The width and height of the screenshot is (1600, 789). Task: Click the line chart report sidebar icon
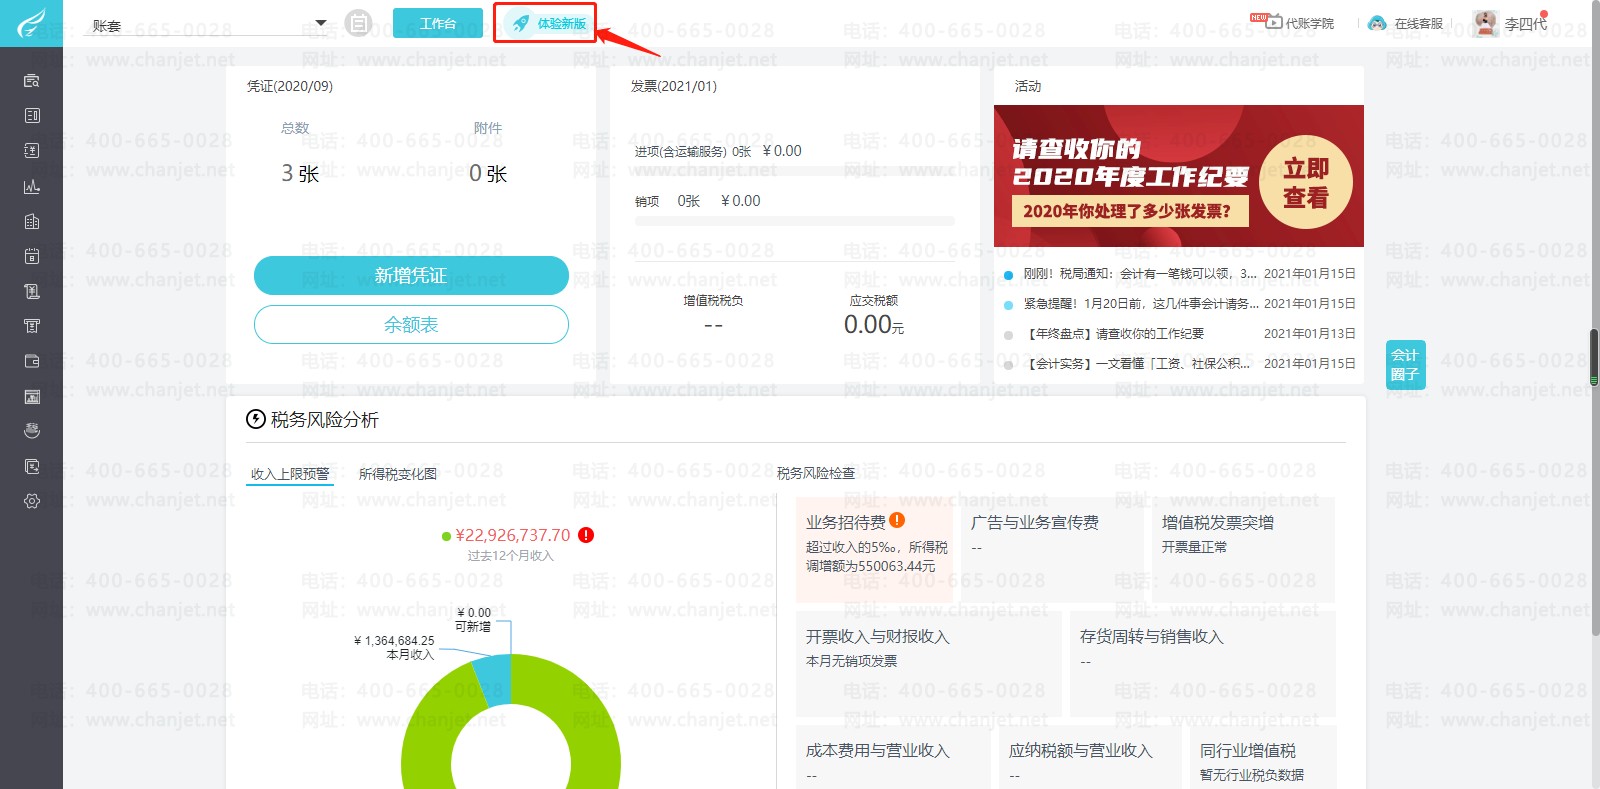(x=32, y=186)
